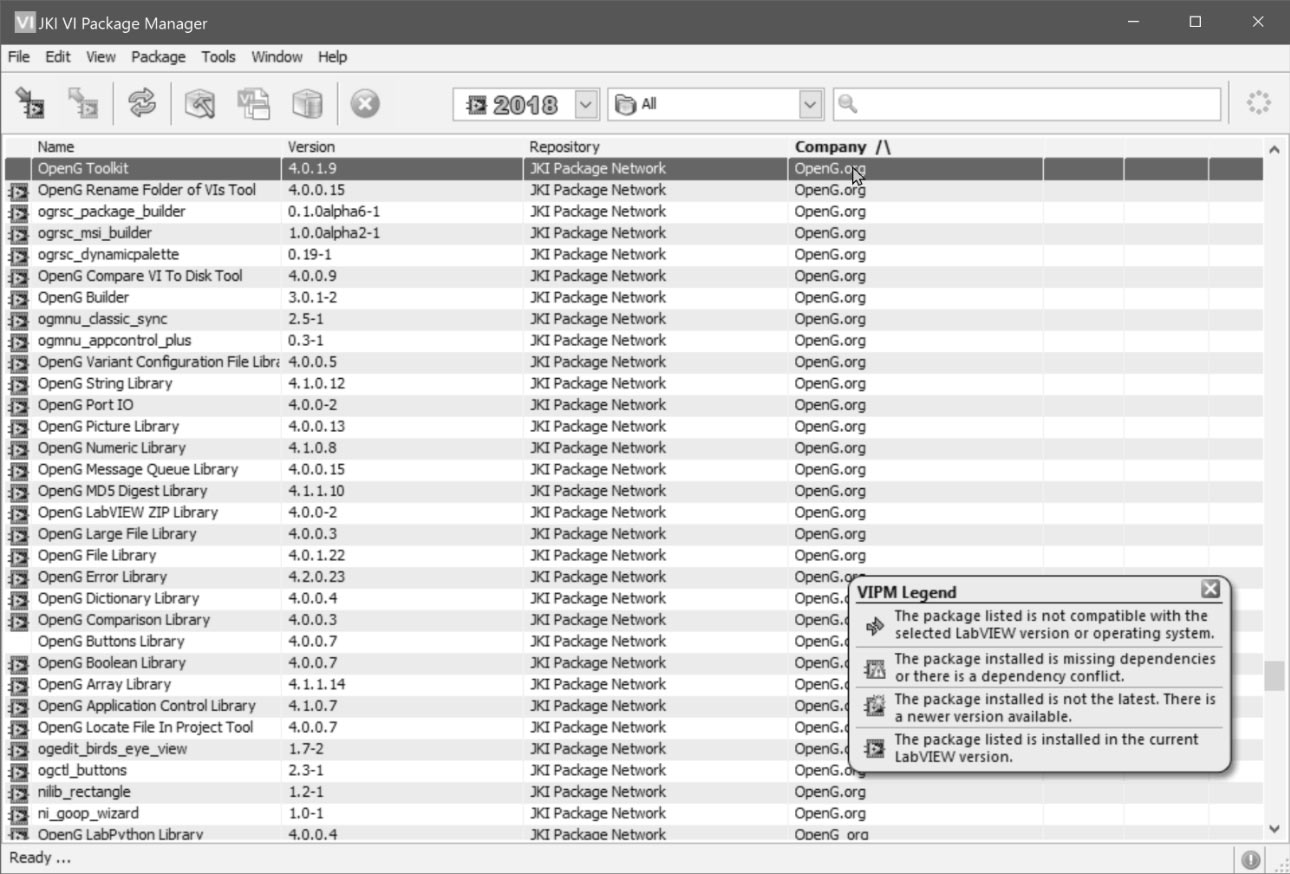Open the Package menu

(158, 57)
